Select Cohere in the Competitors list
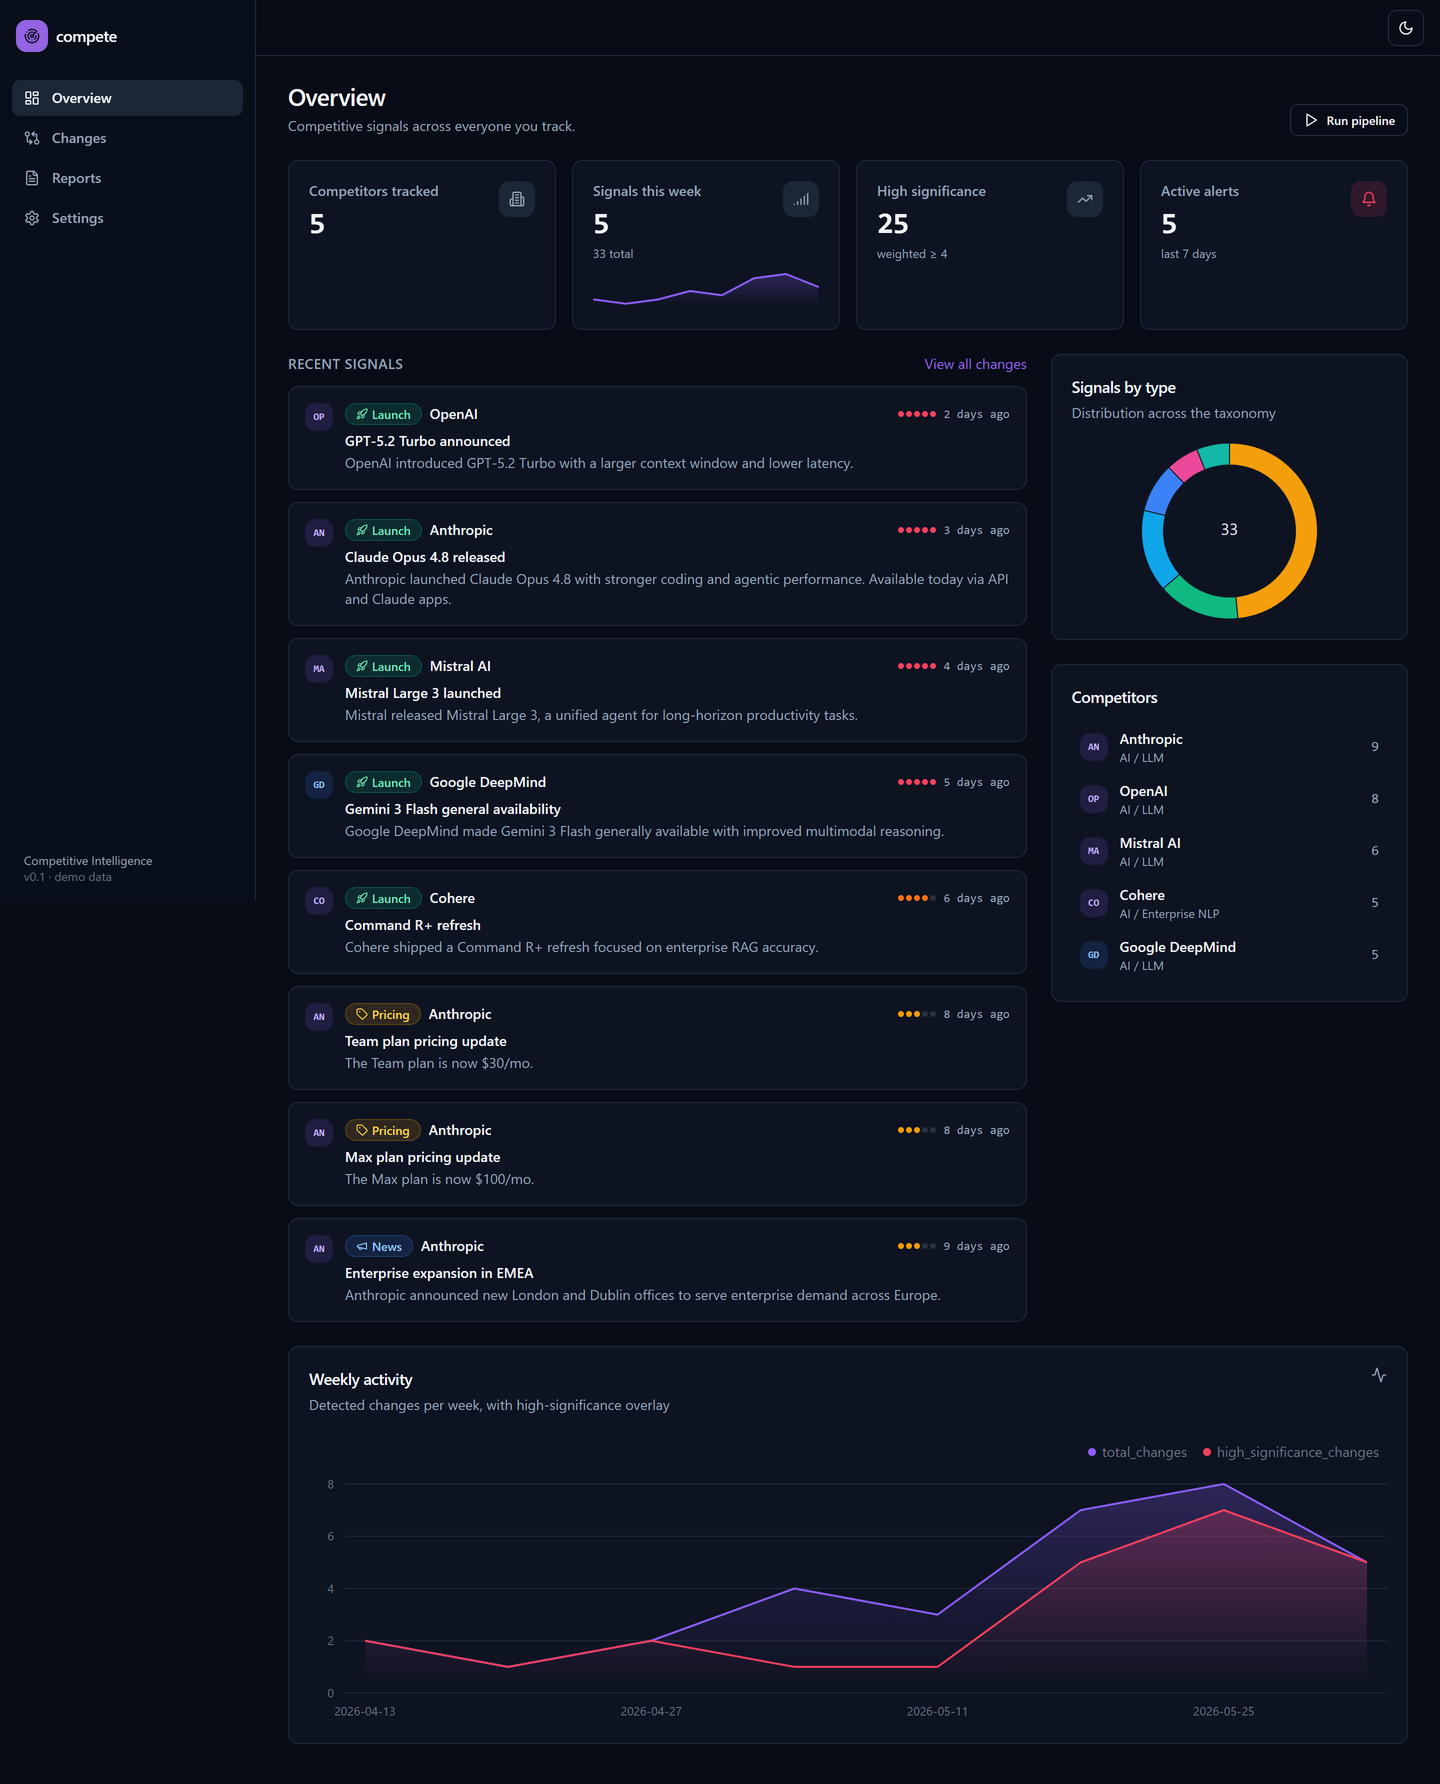1440x1784 pixels. pyautogui.click(x=1229, y=903)
